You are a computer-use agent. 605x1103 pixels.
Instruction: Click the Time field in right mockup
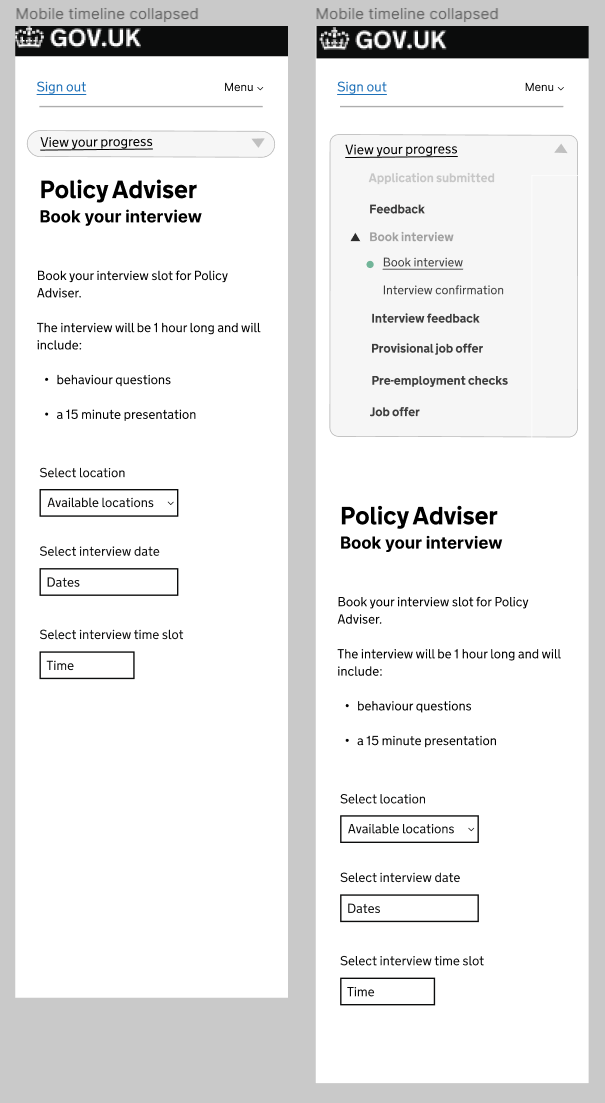point(387,992)
